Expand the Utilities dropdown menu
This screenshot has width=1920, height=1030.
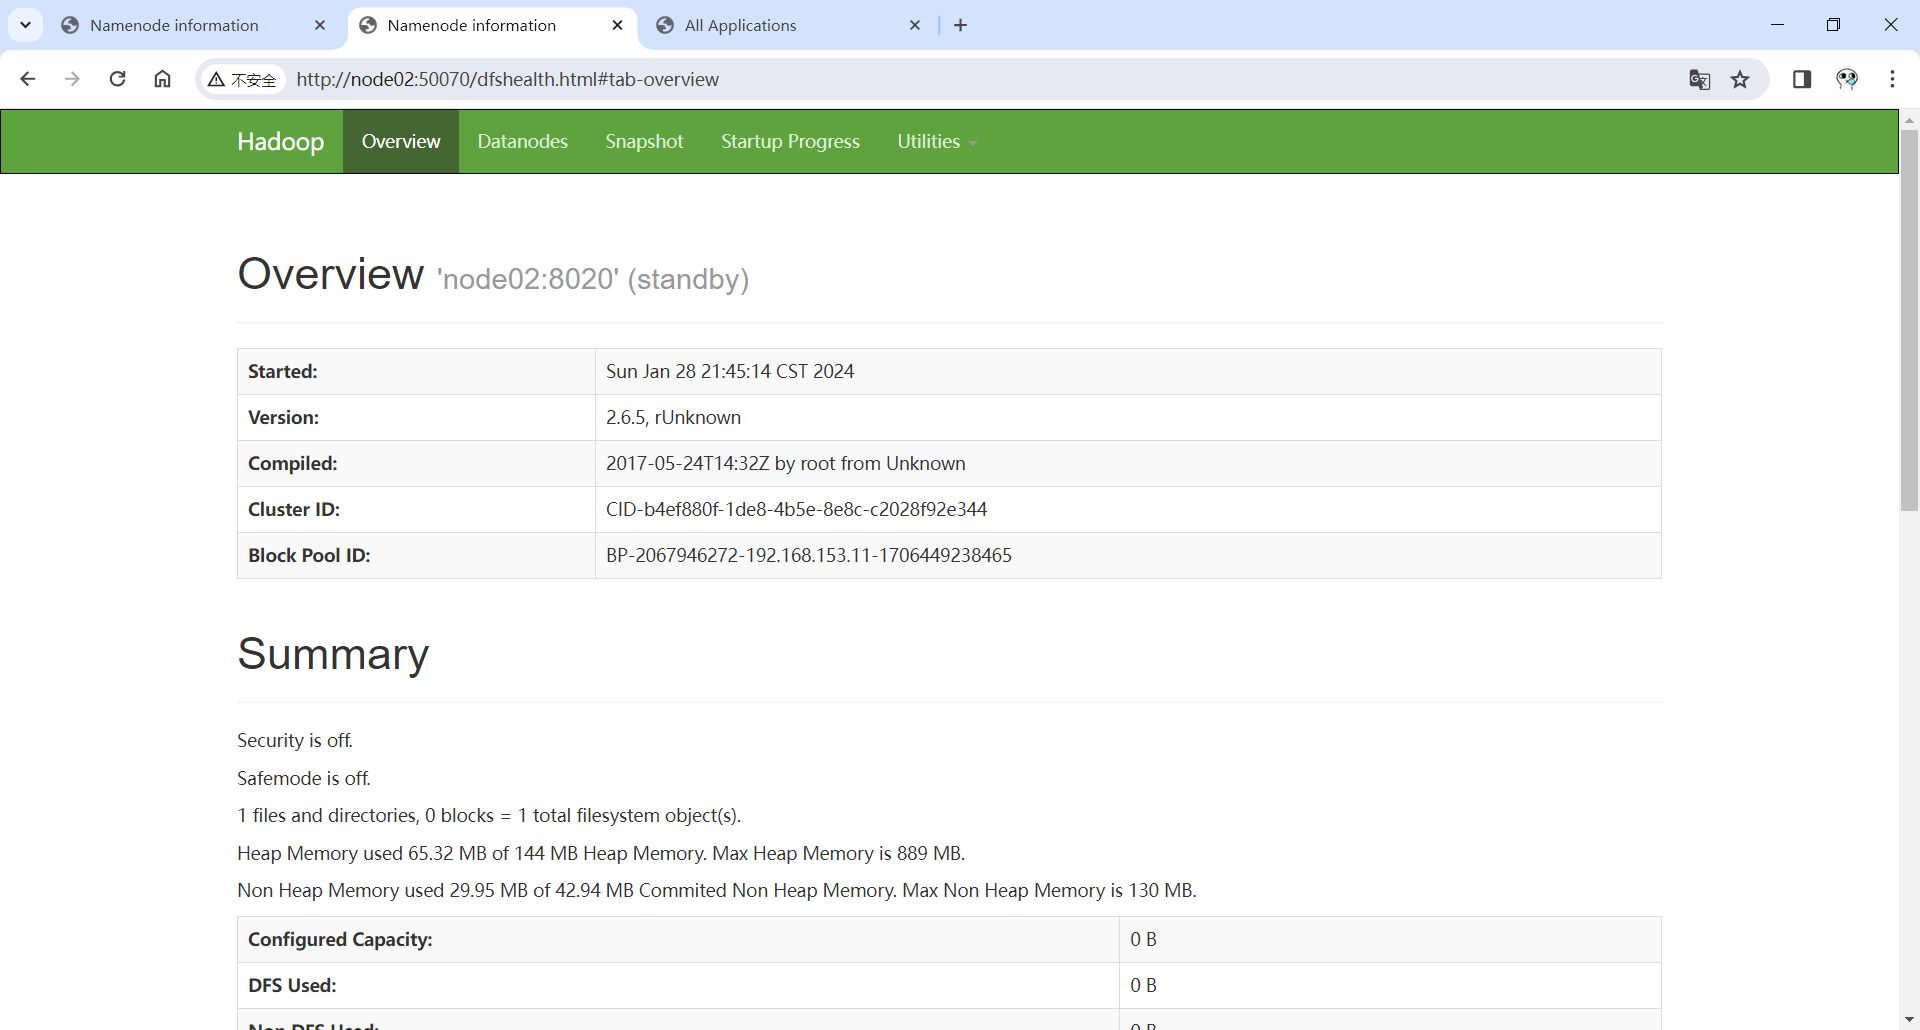(x=937, y=141)
